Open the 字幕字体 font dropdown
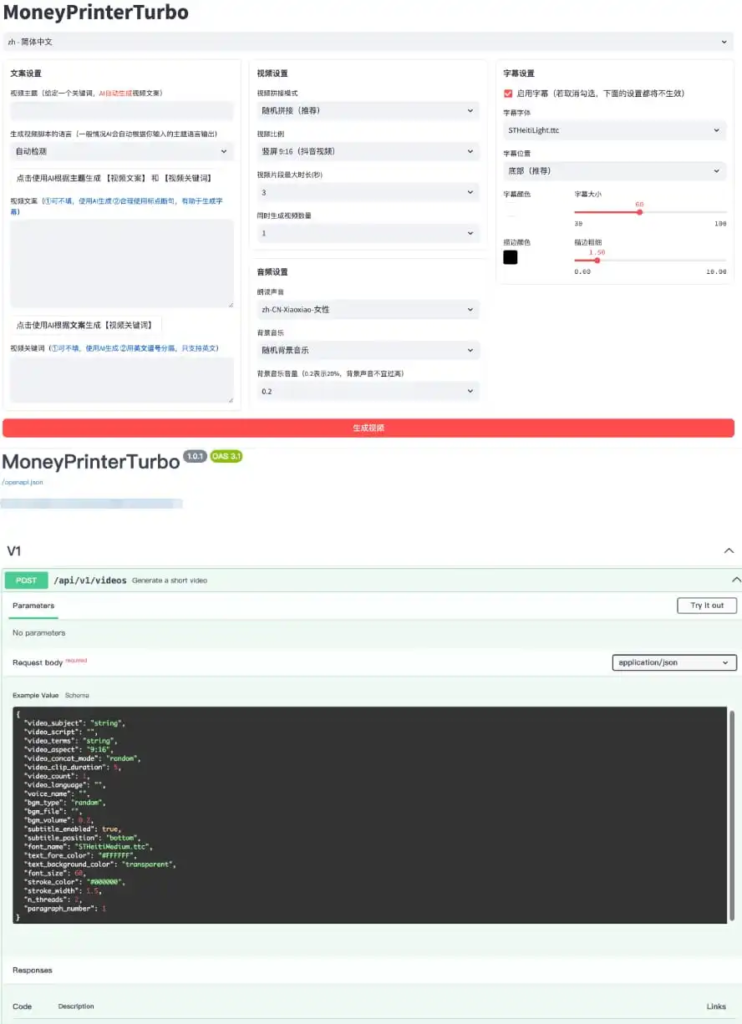The height and width of the screenshot is (1024, 742). coord(613,130)
